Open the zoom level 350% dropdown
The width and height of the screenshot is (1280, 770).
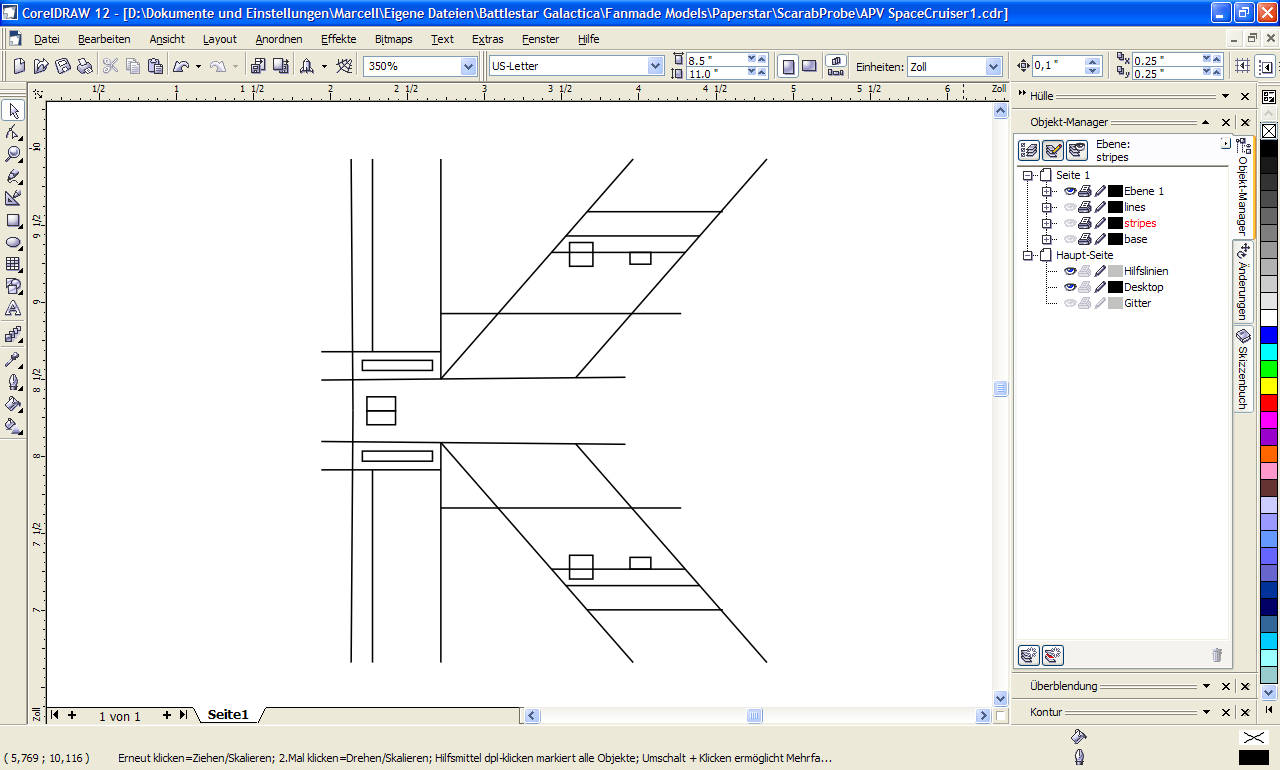[468, 66]
